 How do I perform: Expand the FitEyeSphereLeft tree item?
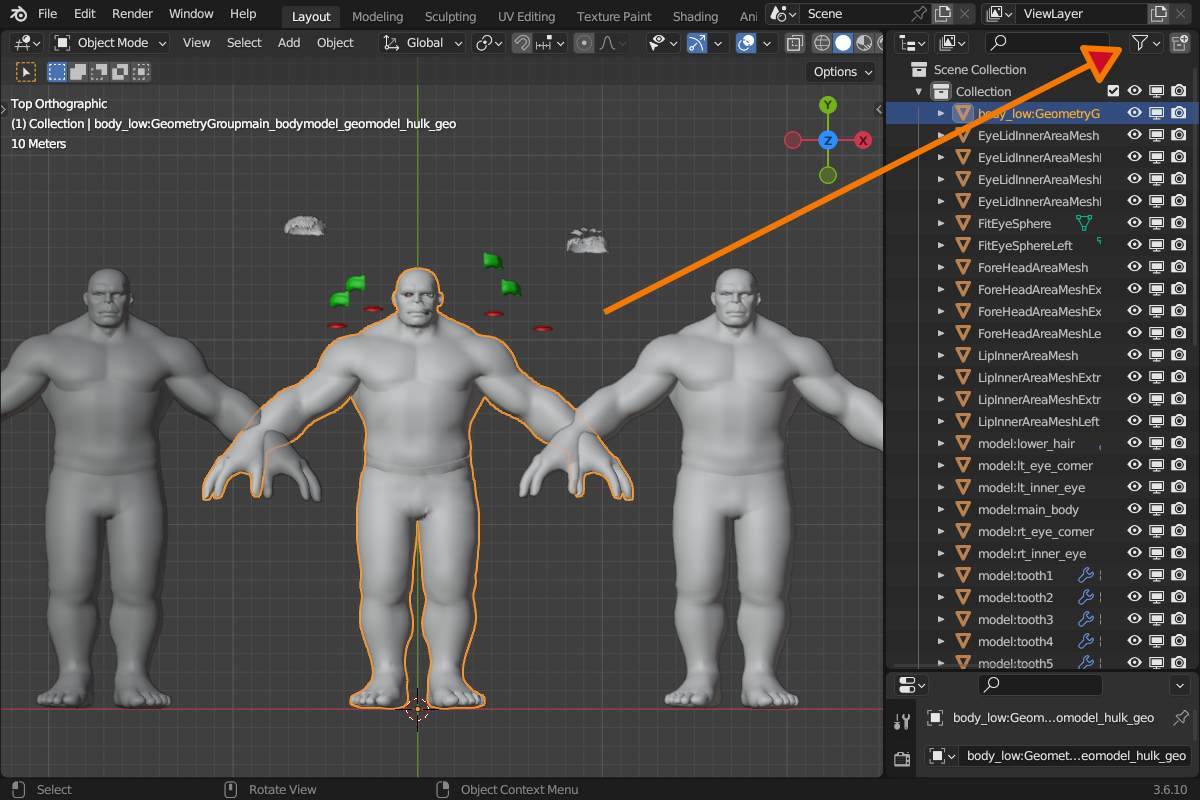(941, 245)
